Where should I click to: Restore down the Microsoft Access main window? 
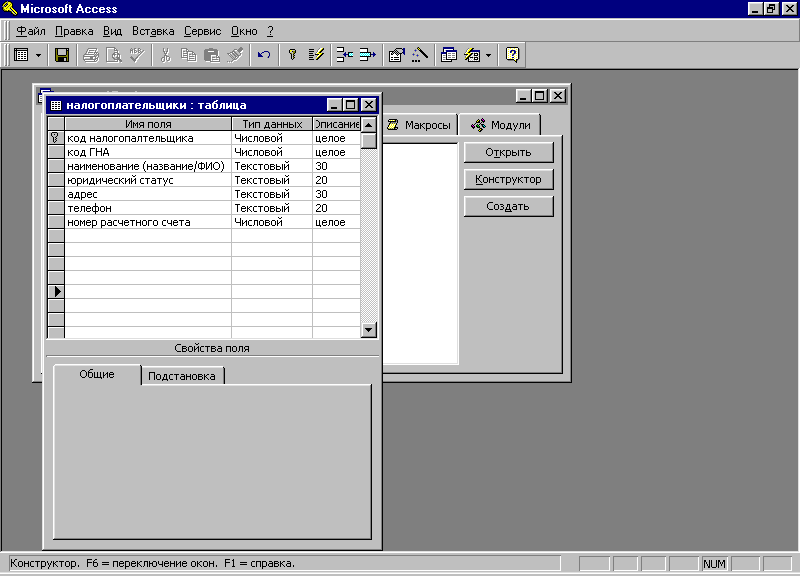[771, 9]
